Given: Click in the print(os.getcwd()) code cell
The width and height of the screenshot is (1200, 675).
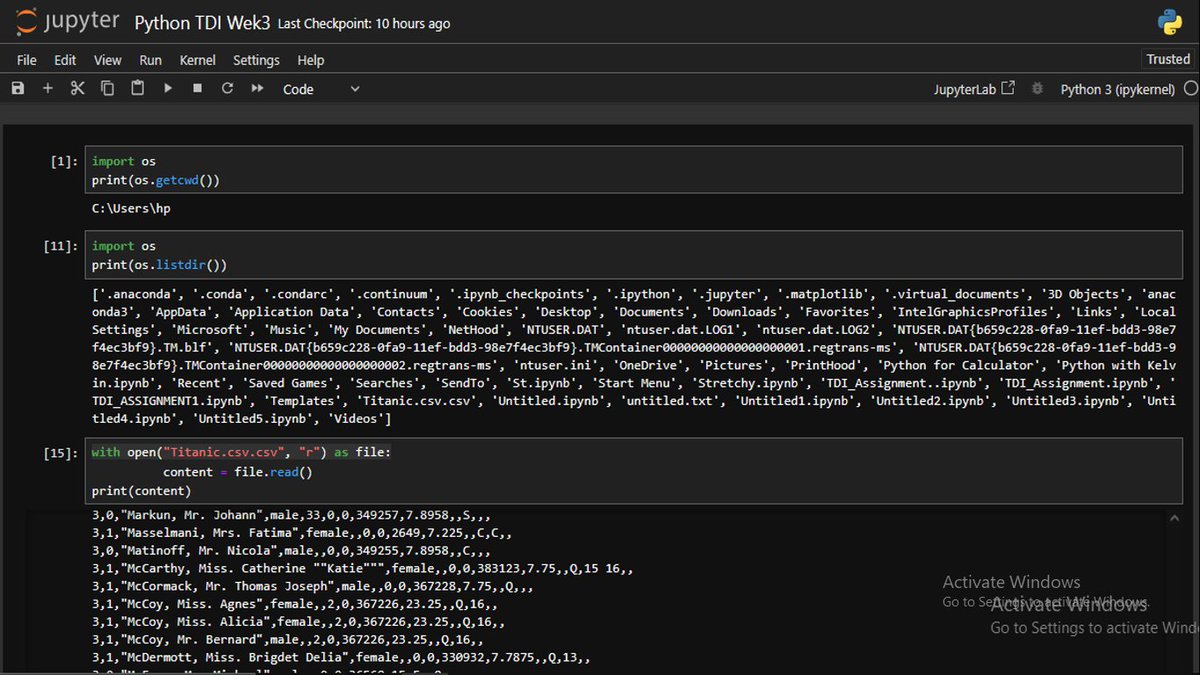Looking at the screenshot, I should [634, 171].
